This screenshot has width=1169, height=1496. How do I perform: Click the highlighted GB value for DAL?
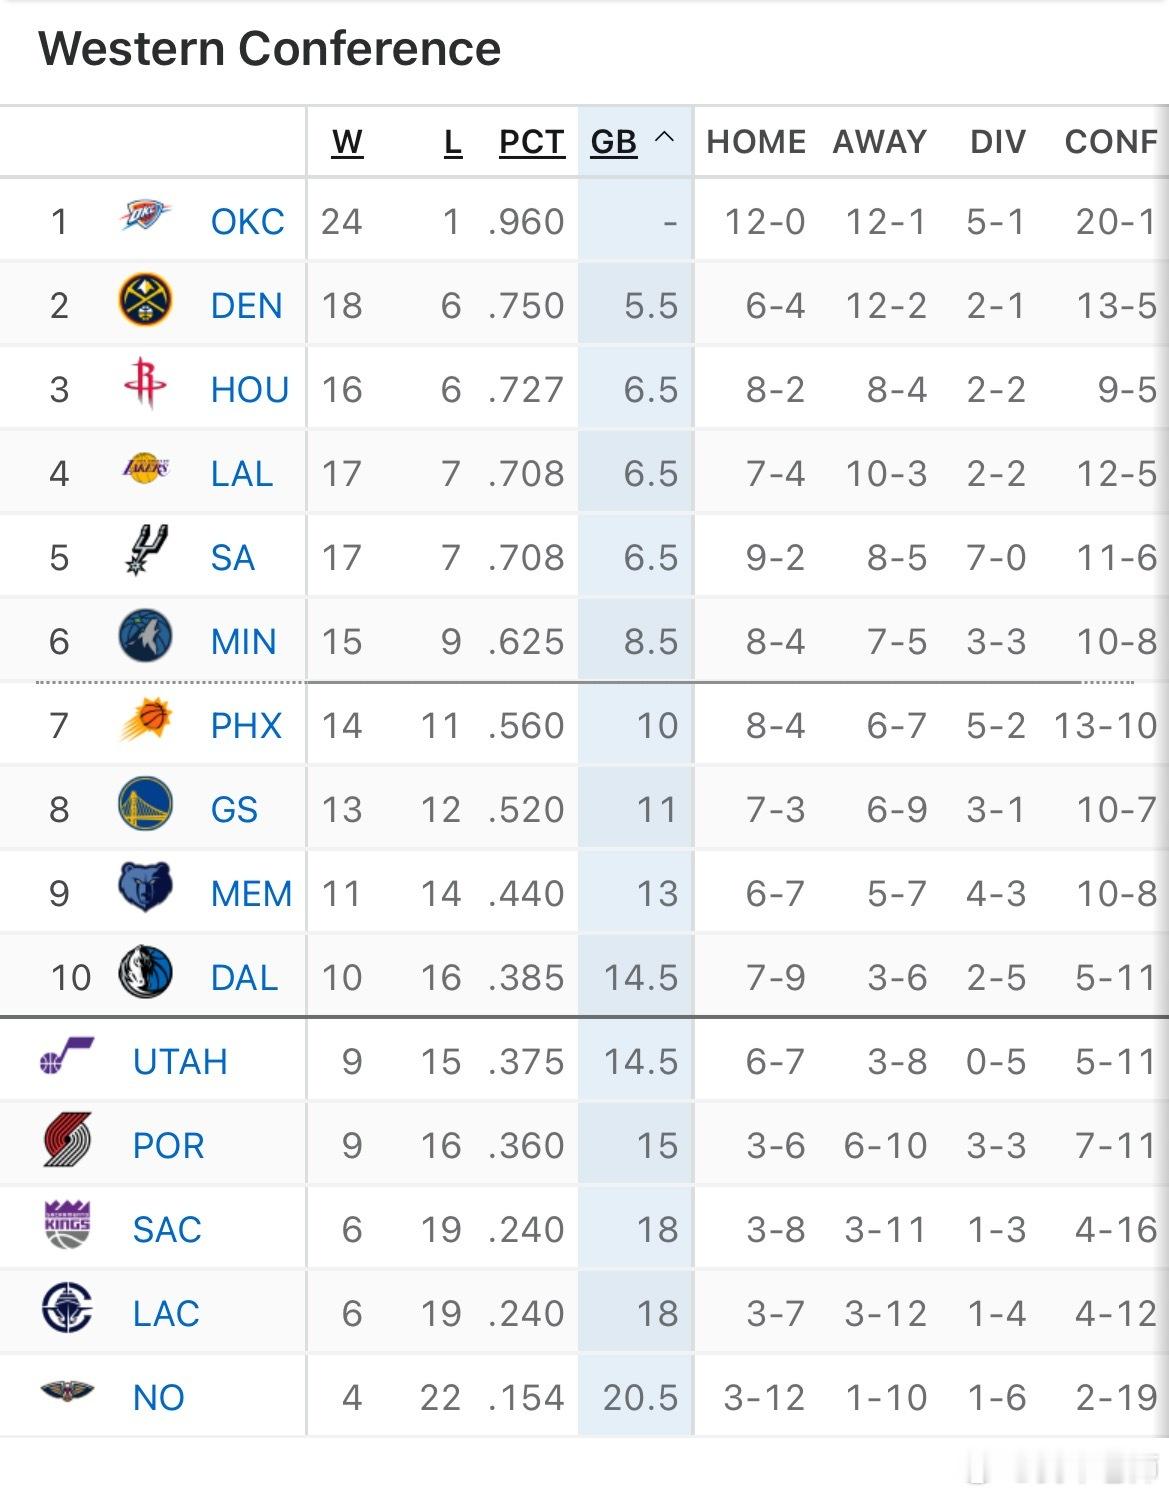644,979
